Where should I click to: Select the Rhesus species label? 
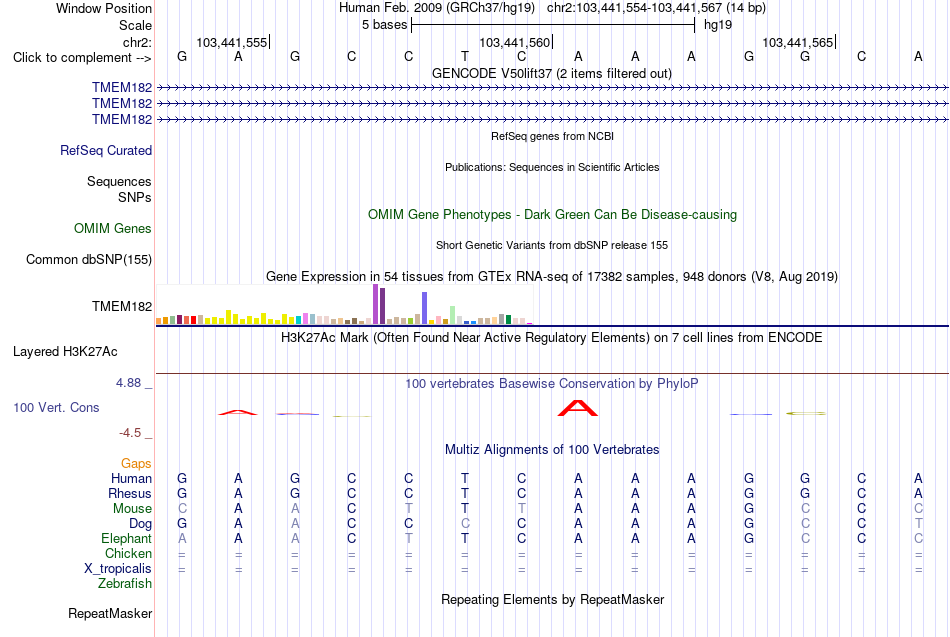click(130, 493)
